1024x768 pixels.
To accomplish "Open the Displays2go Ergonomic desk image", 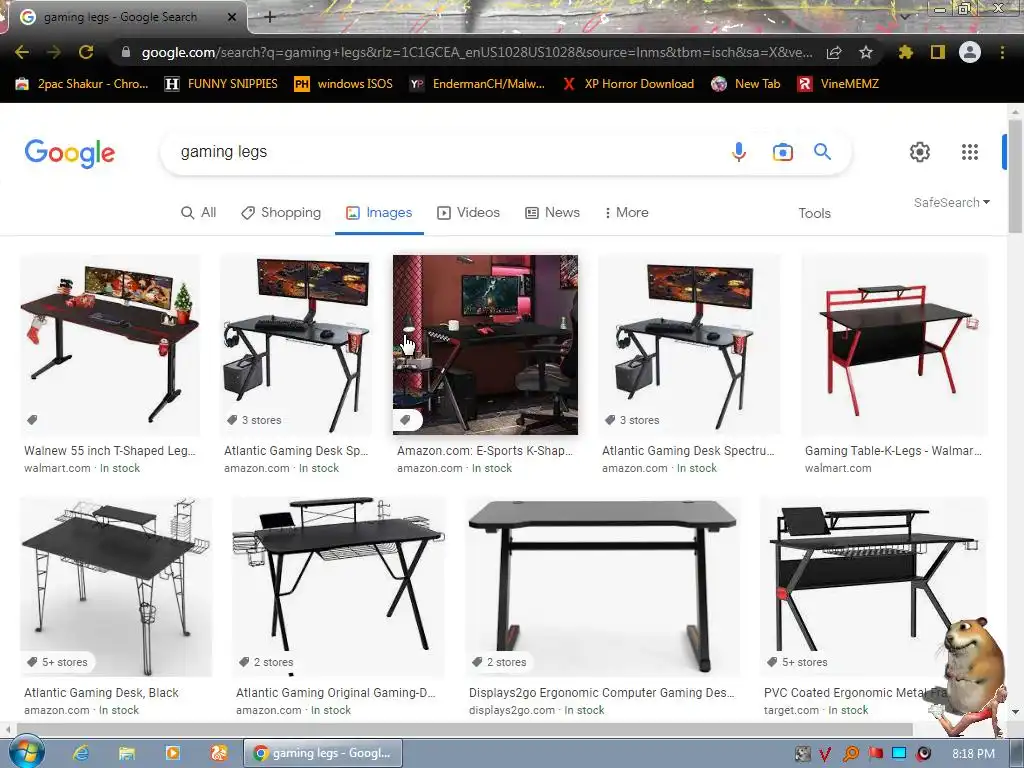I will [x=602, y=587].
